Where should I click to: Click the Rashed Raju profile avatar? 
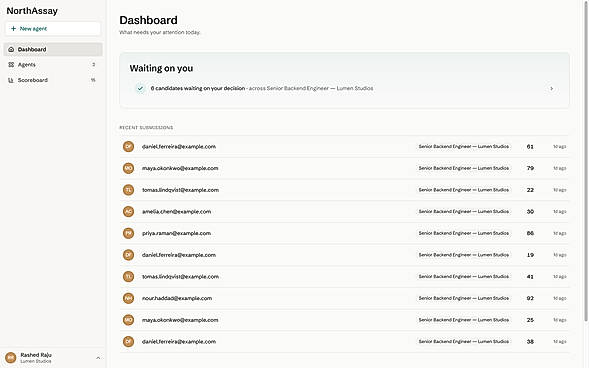(11, 357)
